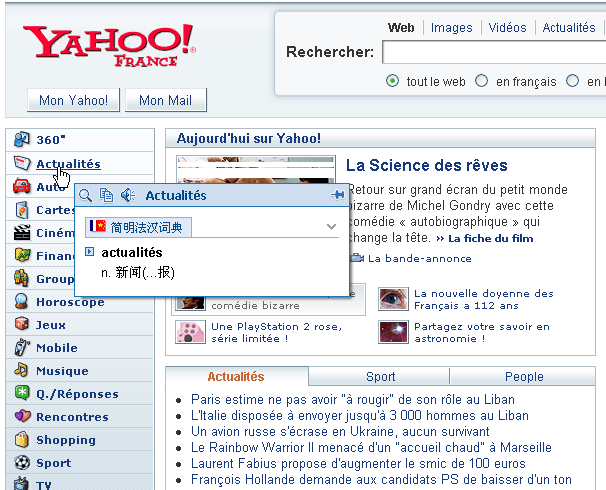The height and width of the screenshot is (490, 606).
Task: Open 'Partagez votre savoir en astronomie' link
Action: (x=482, y=332)
